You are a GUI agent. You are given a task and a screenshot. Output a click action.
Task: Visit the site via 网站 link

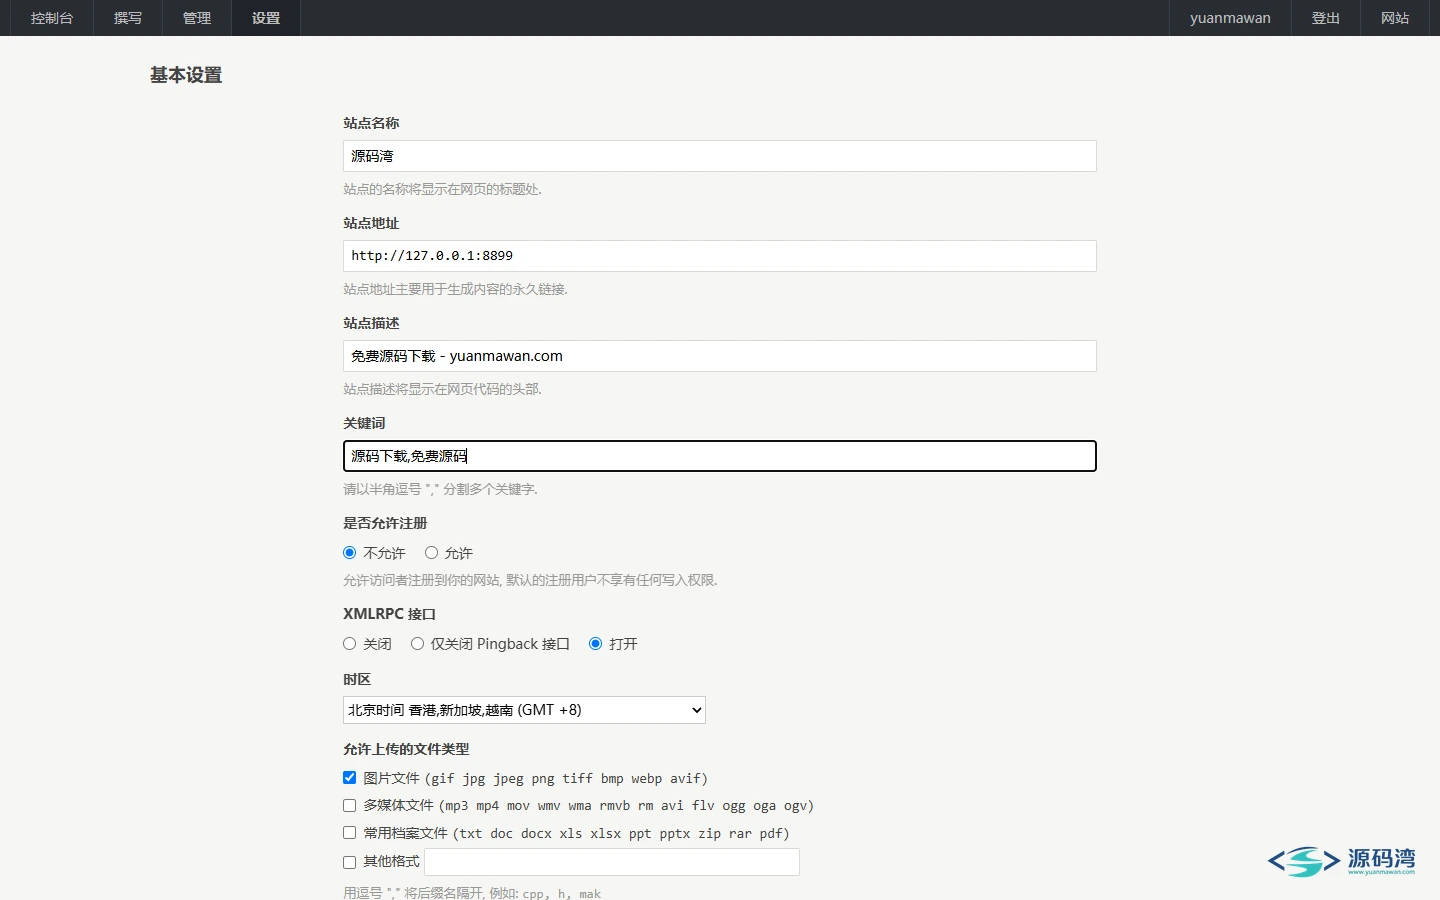click(1395, 18)
